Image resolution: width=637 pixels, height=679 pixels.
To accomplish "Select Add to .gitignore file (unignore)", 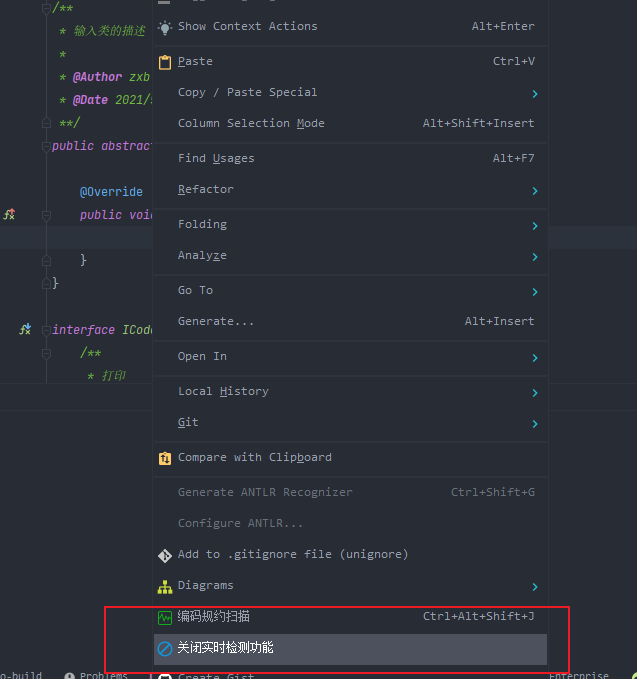I will pyautogui.click(x=350, y=555).
